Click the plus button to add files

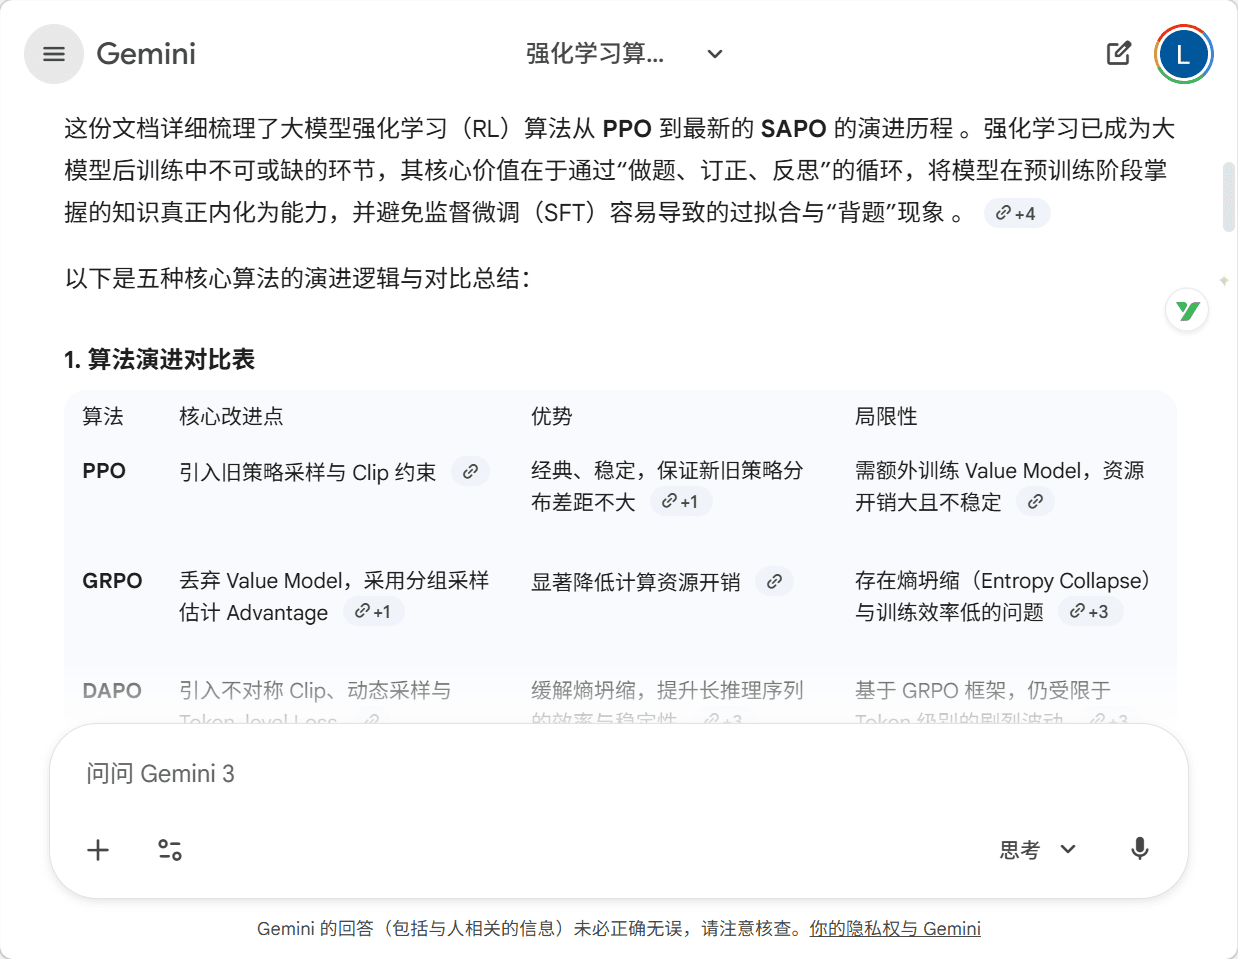click(98, 850)
